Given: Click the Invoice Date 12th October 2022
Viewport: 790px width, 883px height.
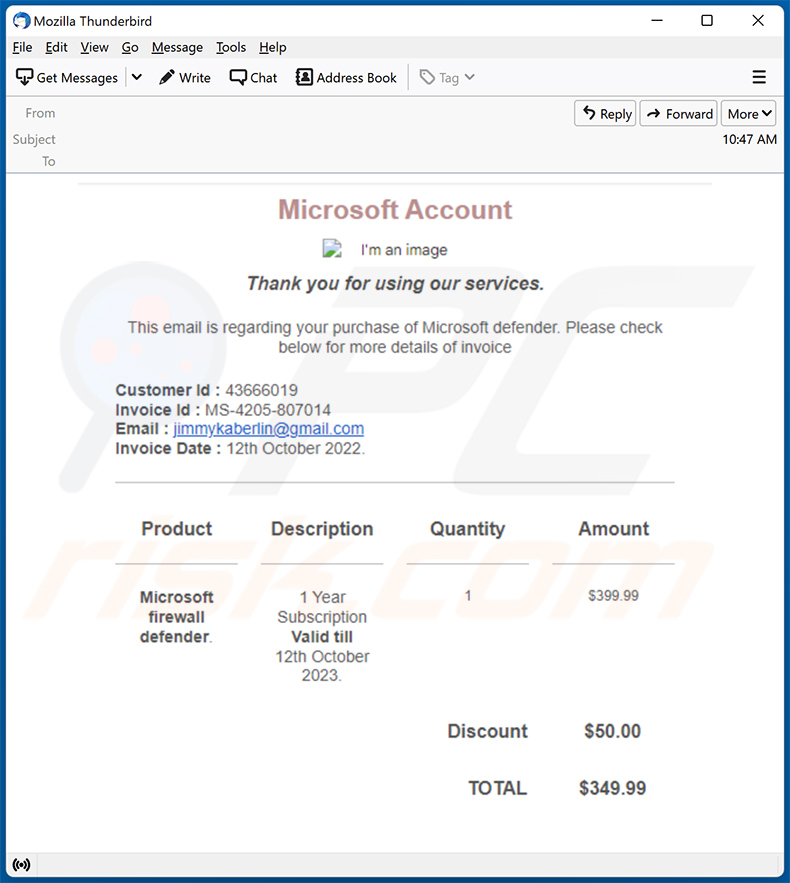Looking at the screenshot, I should pyautogui.click(x=296, y=448).
